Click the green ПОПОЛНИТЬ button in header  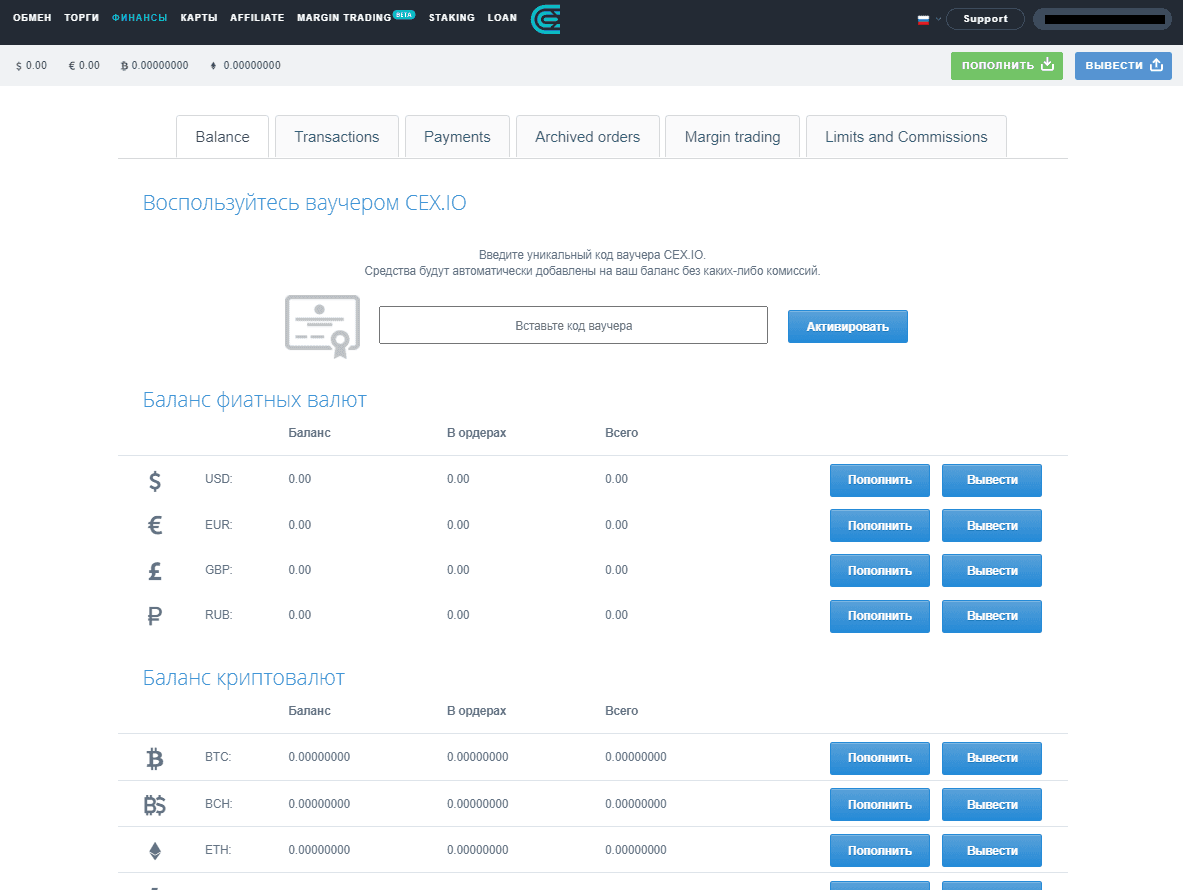(1006, 66)
